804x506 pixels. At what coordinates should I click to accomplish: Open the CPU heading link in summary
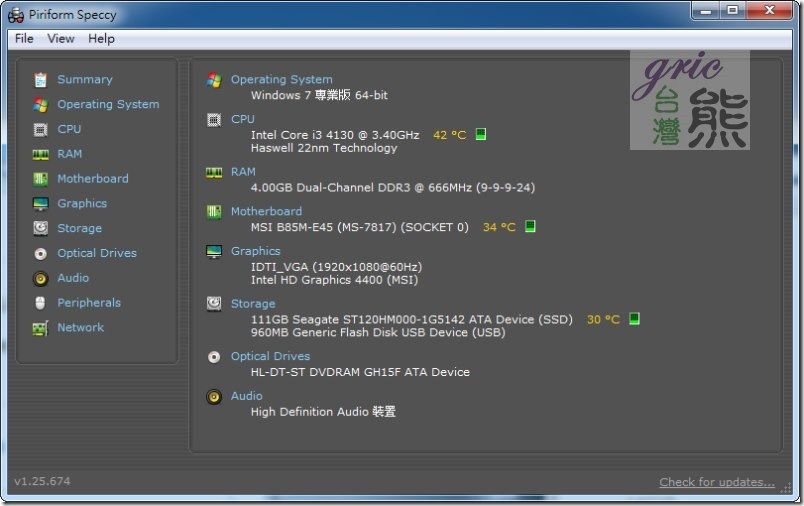(243, 119)
